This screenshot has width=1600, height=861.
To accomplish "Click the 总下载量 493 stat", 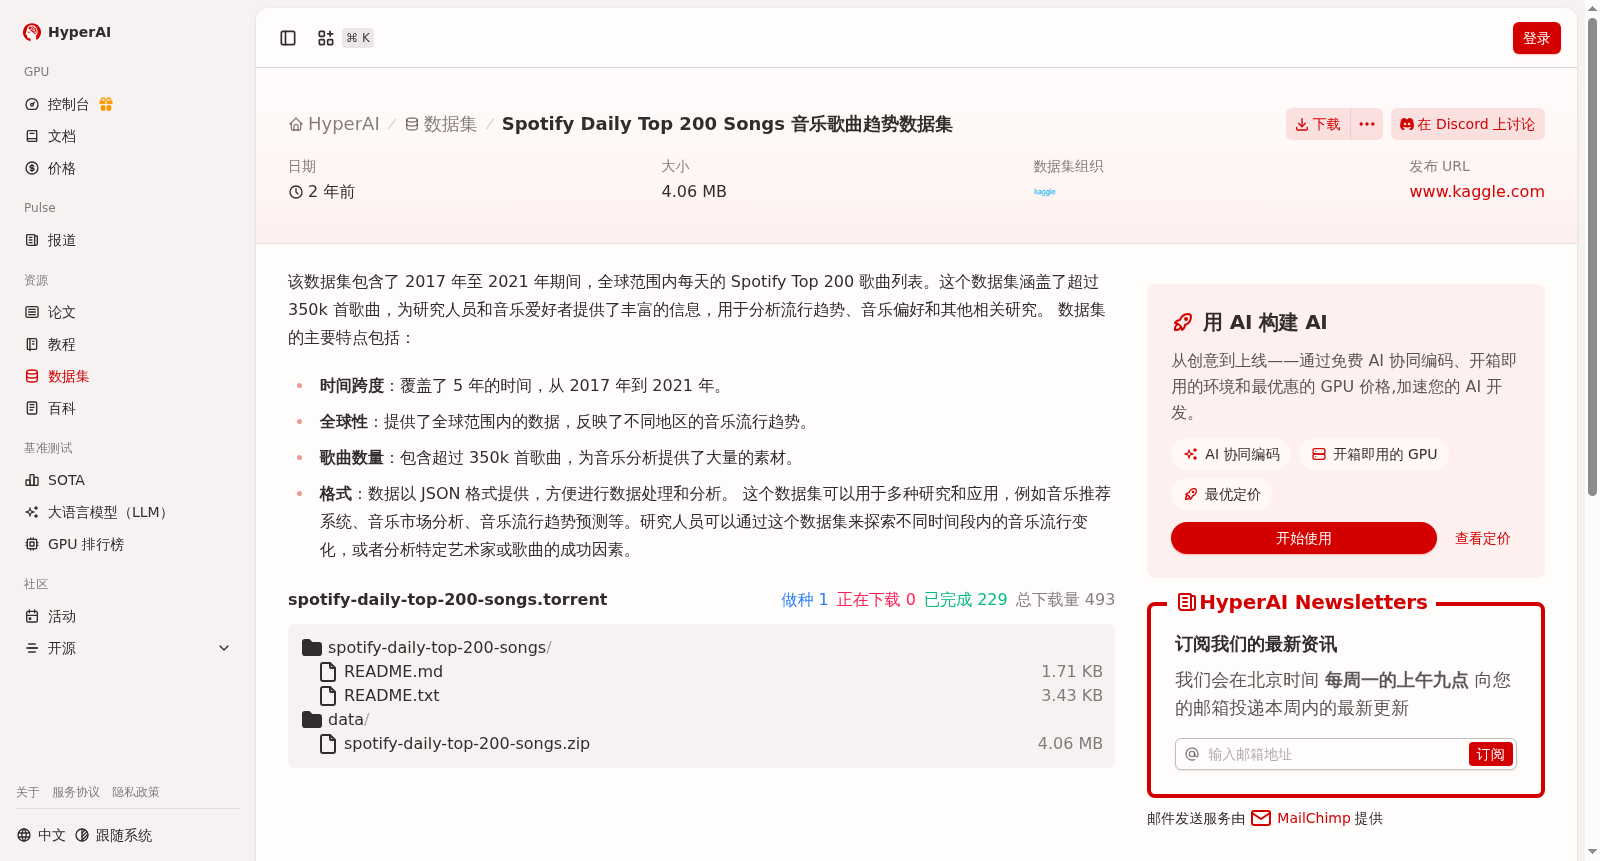I will [x=1065, y=599].
